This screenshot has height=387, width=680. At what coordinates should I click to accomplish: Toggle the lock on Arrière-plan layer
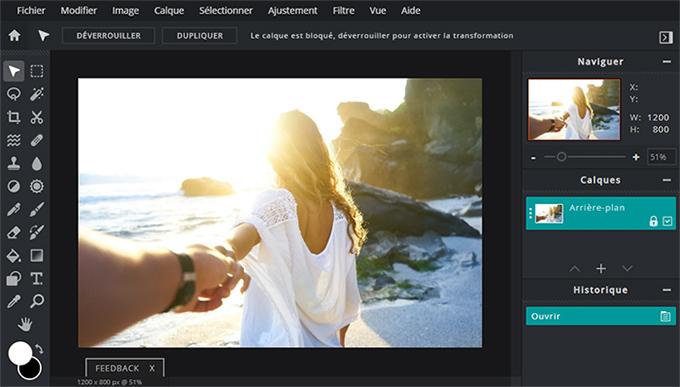653,221
